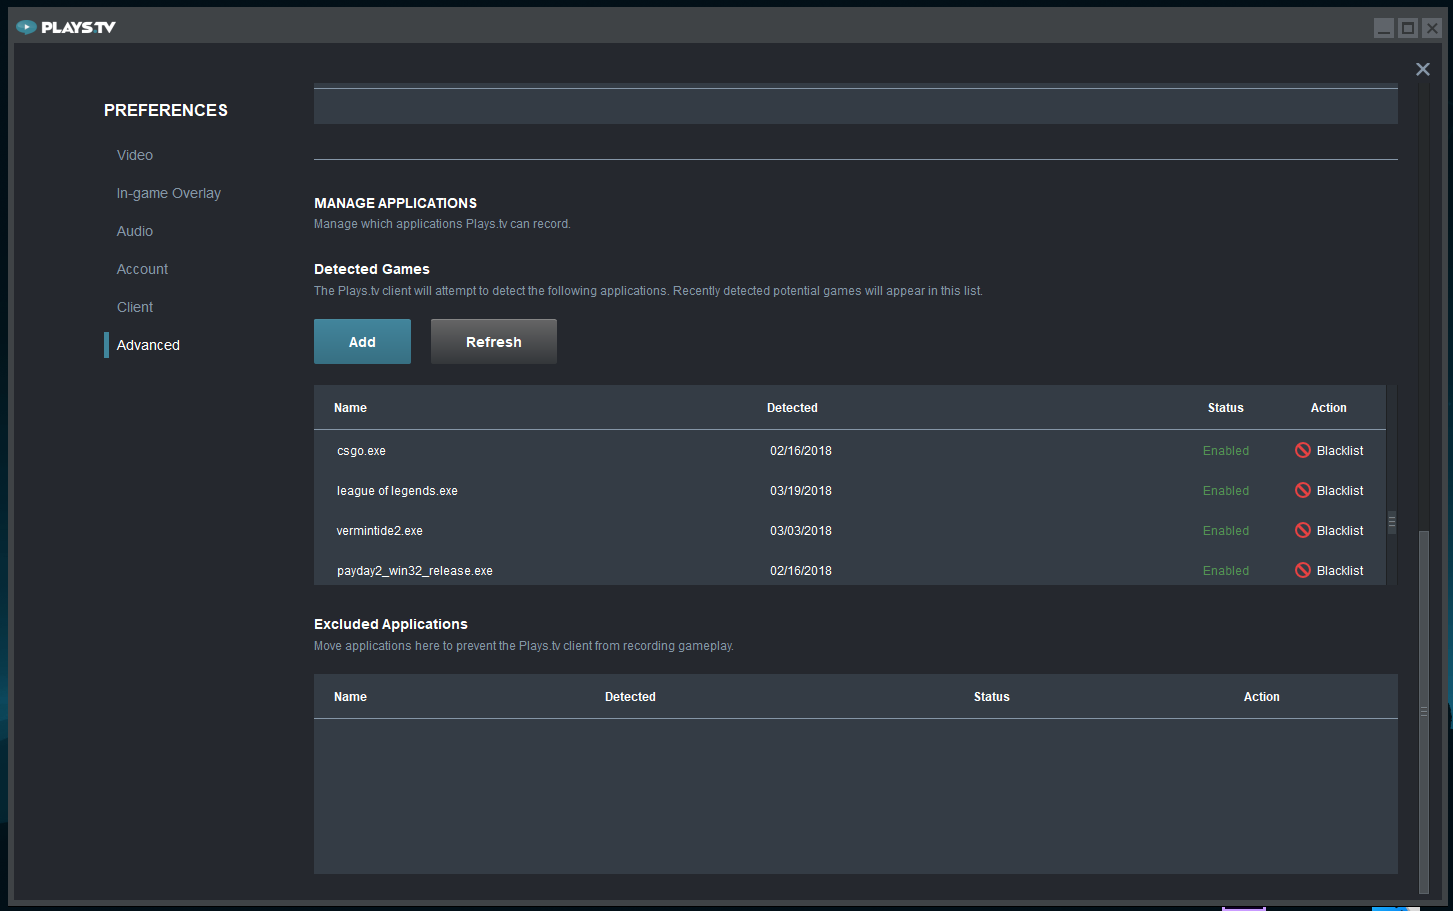Click the Detected header in Detected Games table
This screenshot has height=911, width=1453.
(x=792, y=408)
